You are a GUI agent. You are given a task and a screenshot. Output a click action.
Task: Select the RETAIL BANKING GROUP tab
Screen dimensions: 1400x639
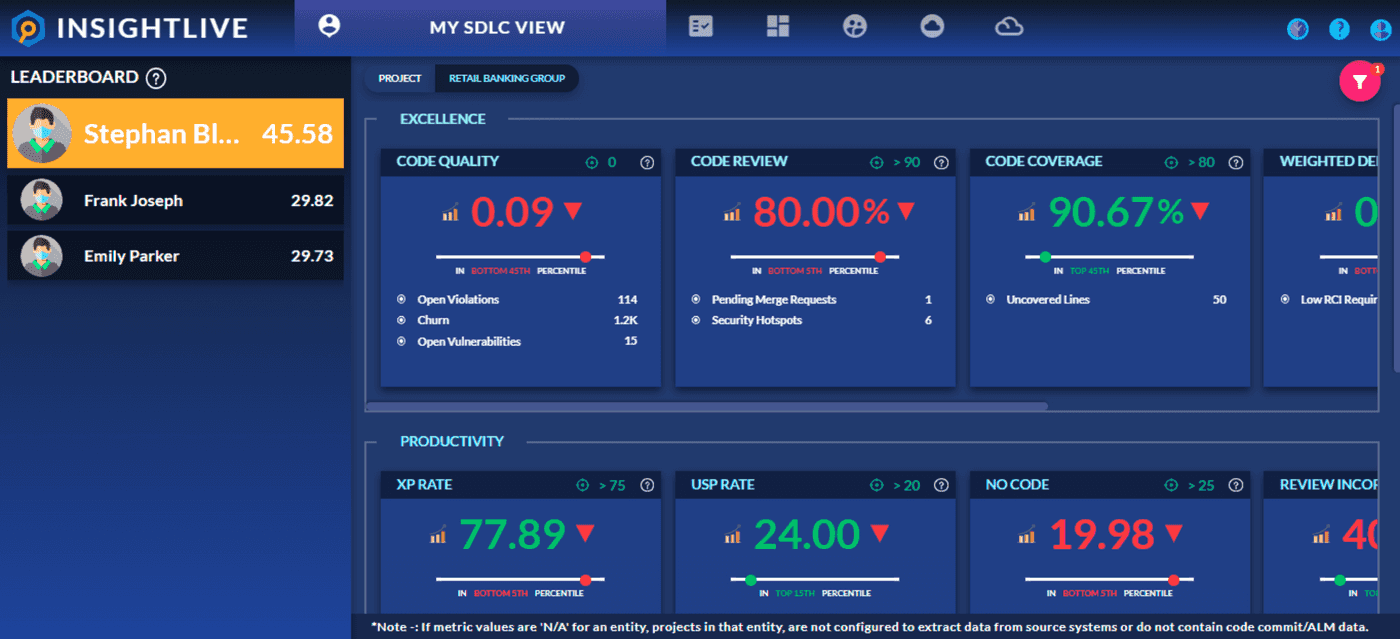click(507, 78)
